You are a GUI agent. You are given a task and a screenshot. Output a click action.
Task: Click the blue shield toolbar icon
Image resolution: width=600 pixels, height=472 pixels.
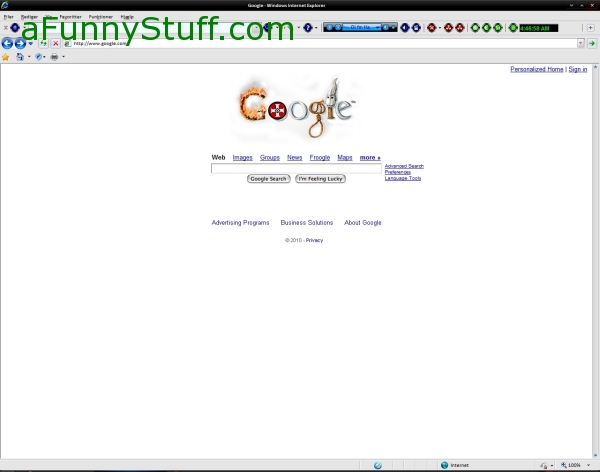coord(38,57)
